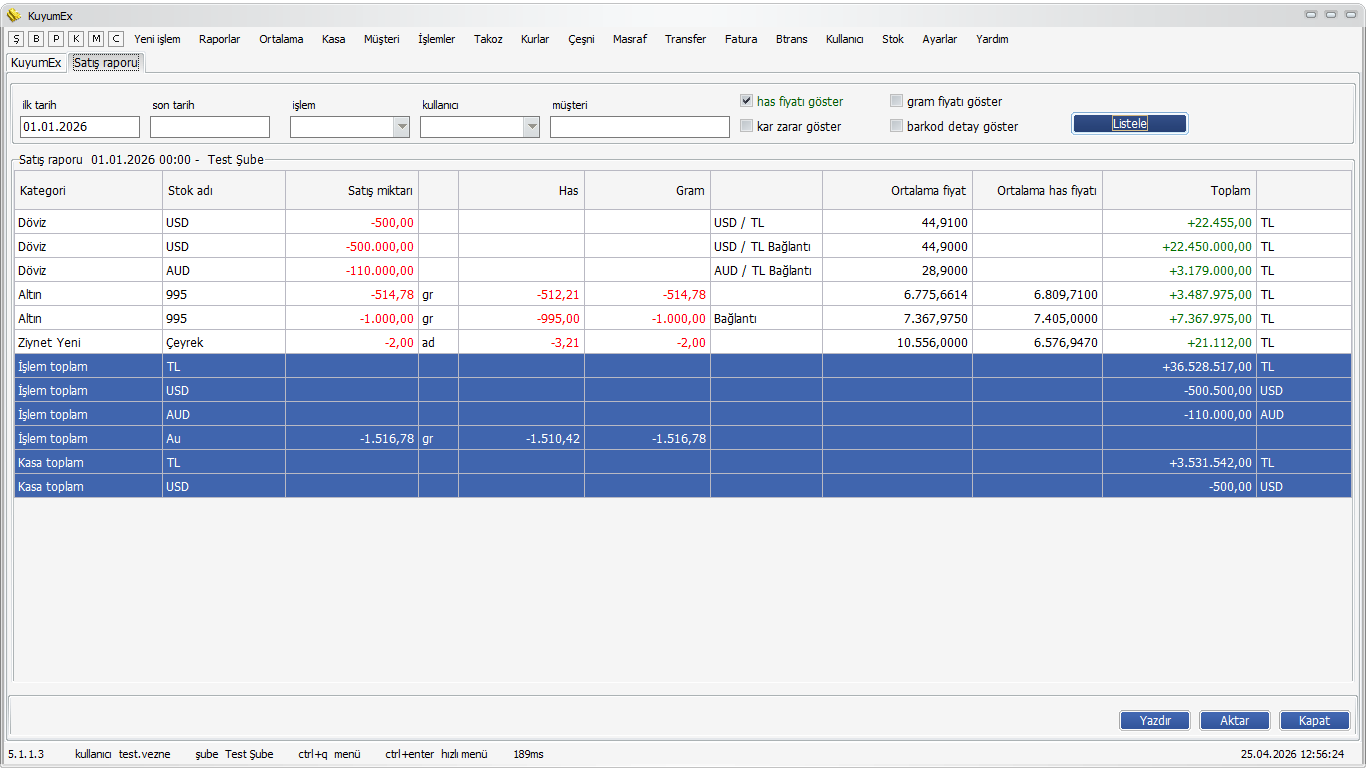Open the Kurlar menu

coord(534,39)
